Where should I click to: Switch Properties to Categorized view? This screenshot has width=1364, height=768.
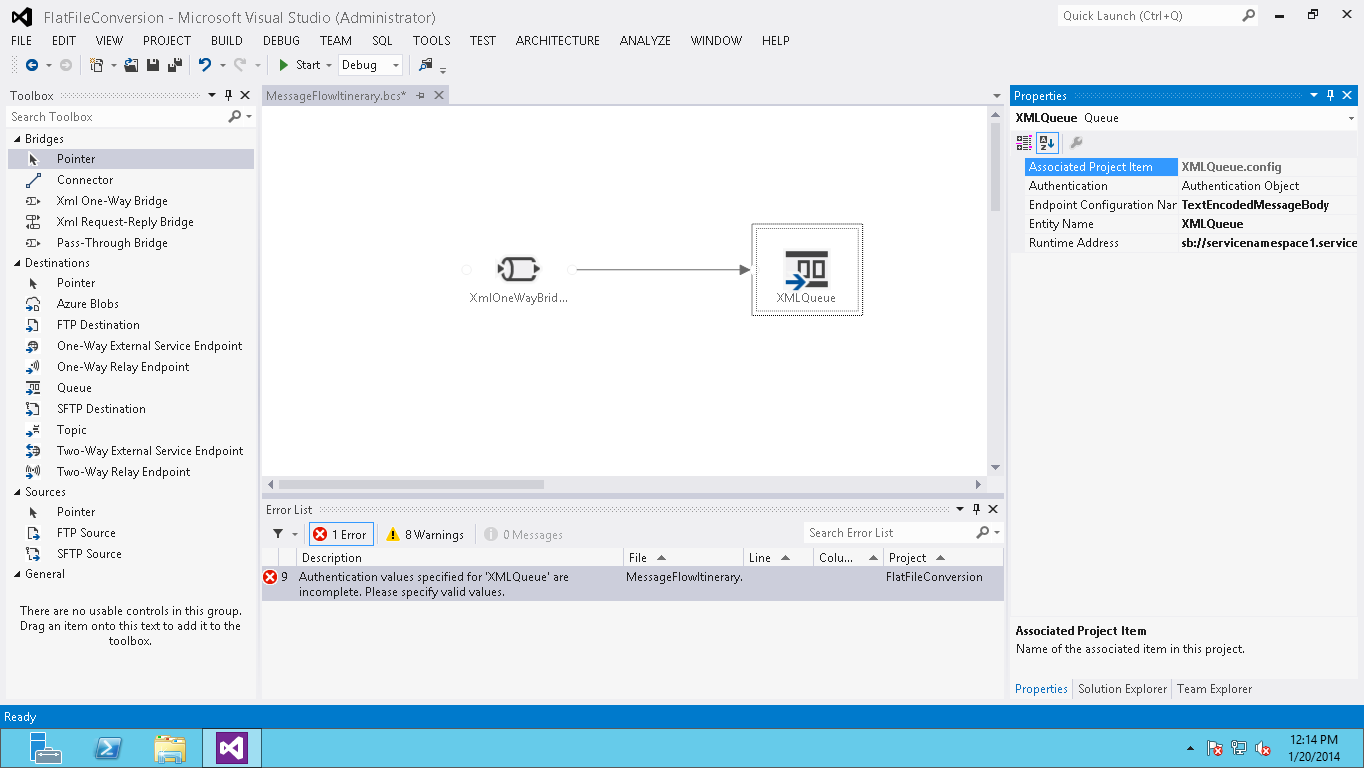1024,142
